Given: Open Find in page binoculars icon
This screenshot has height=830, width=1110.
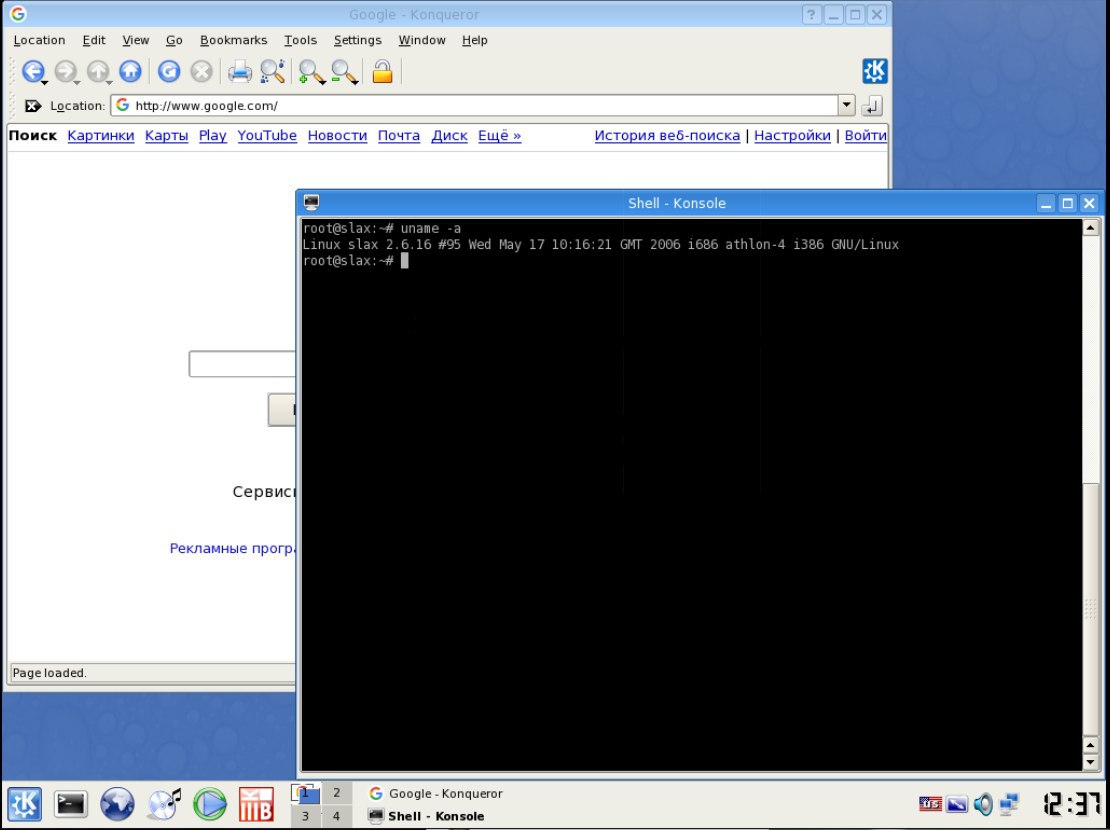Looking at the screenshot, I should point(272,71).
